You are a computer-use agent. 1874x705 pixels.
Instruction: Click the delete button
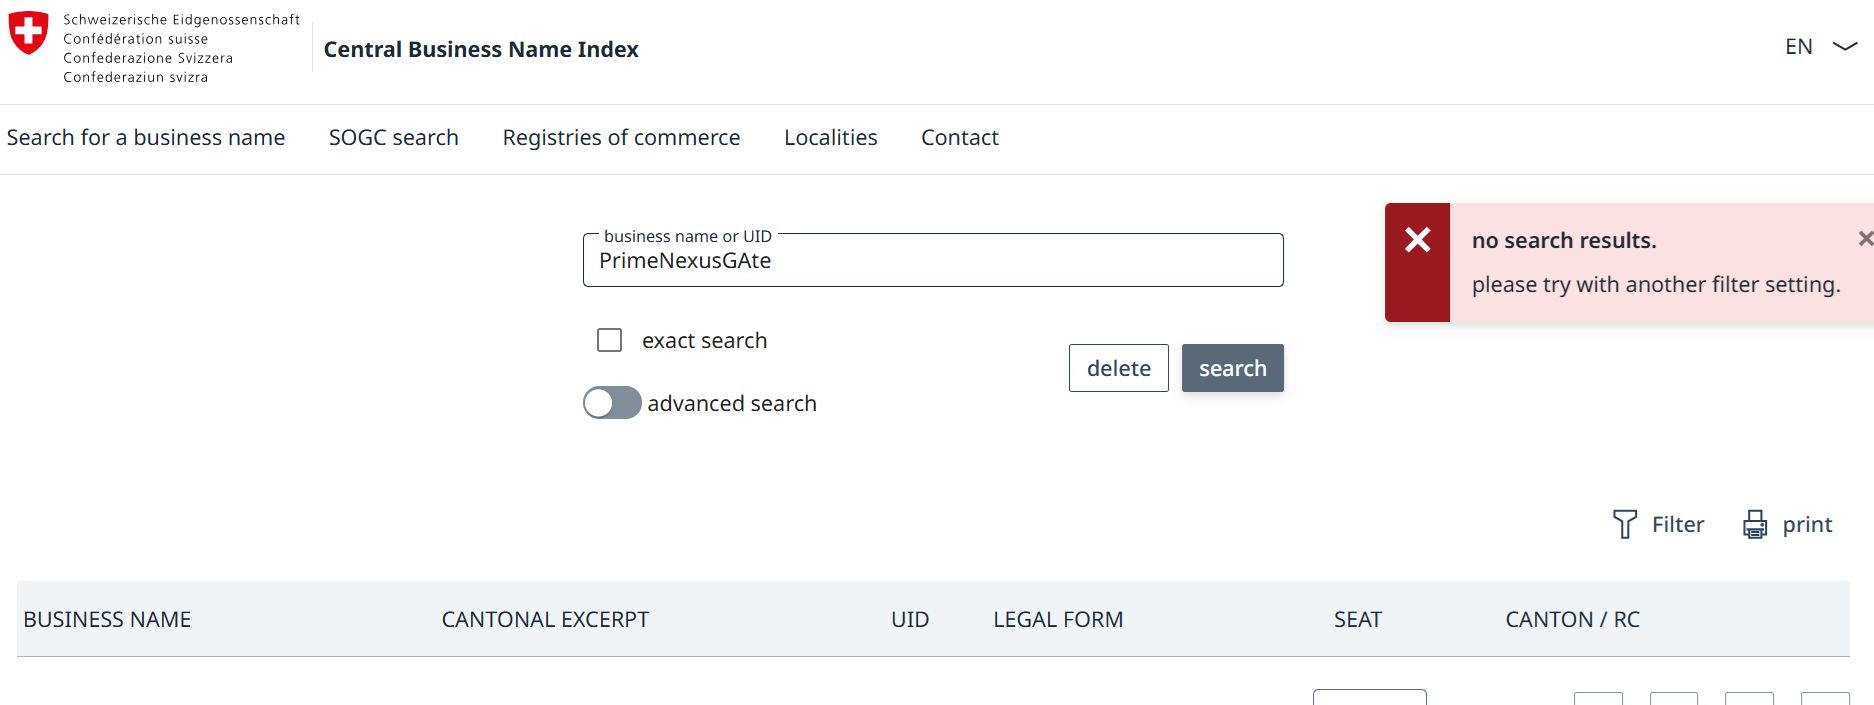coord(1118,368)
